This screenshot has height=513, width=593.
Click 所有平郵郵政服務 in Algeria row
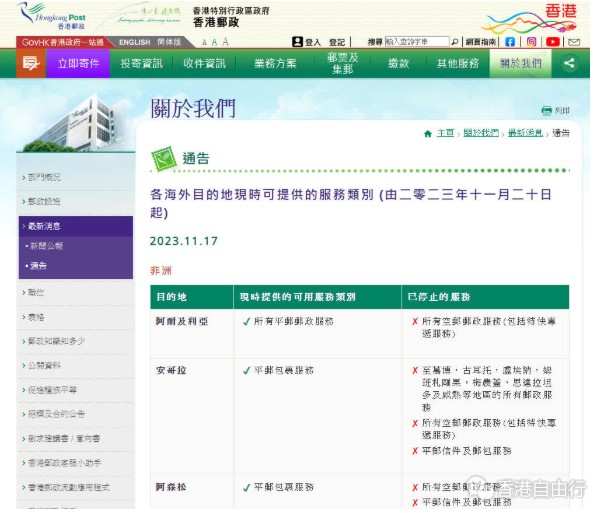click(293, 322)
